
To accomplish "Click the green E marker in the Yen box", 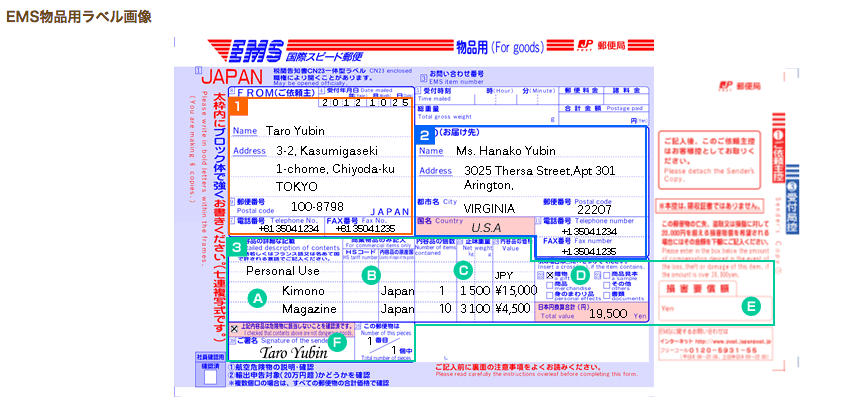I will 750,306.
